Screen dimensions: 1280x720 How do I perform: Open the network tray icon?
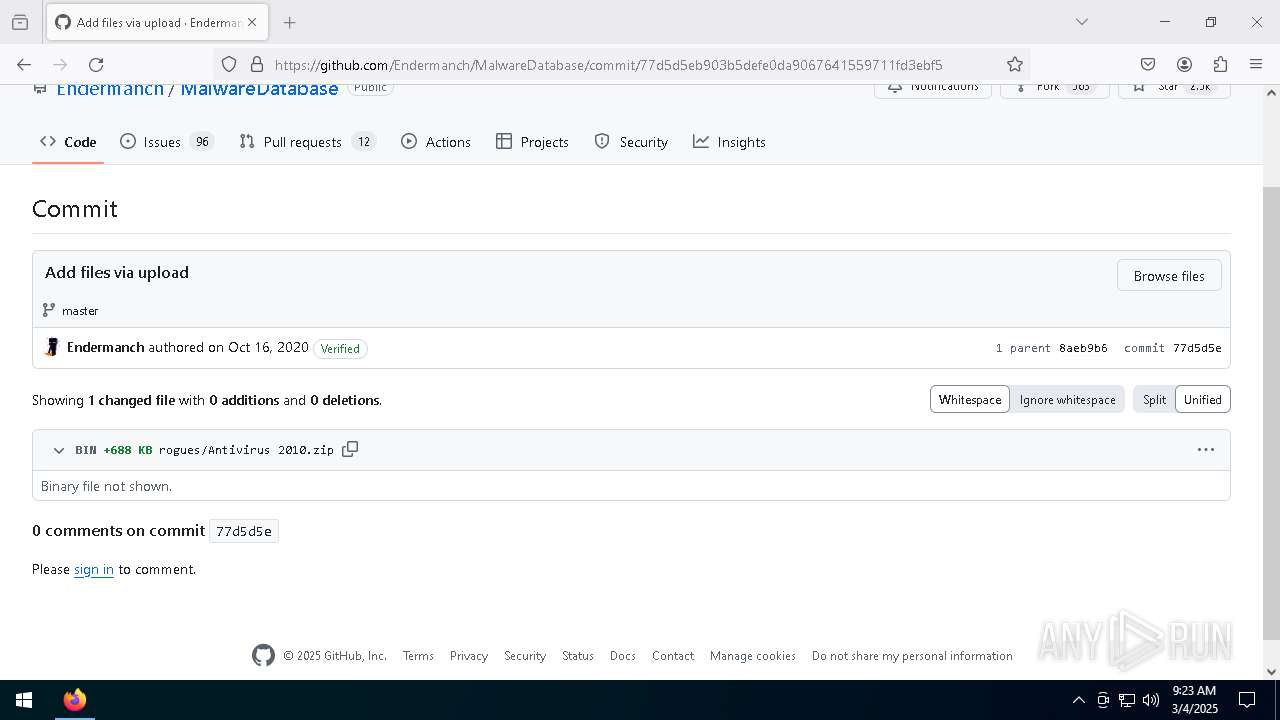pos(1127,700)
